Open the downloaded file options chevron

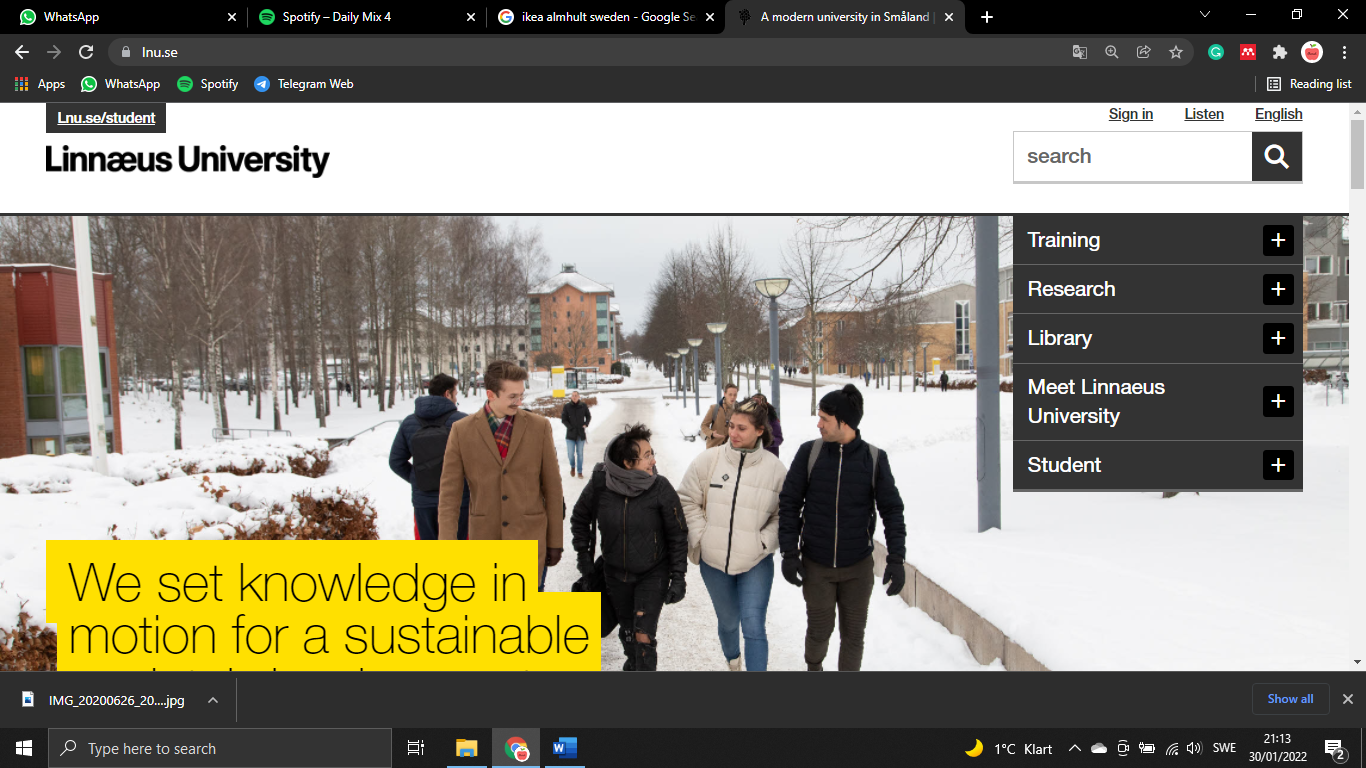(213, 700)
